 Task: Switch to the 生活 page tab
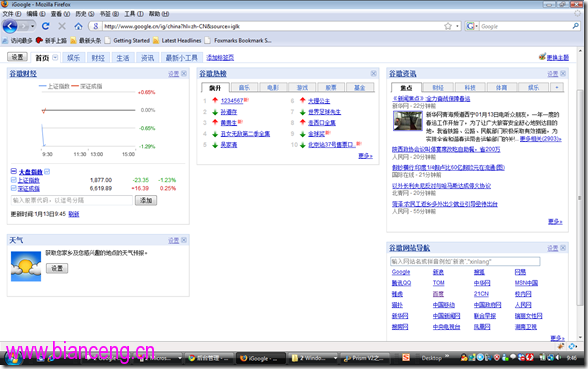[x=123, y=58]
